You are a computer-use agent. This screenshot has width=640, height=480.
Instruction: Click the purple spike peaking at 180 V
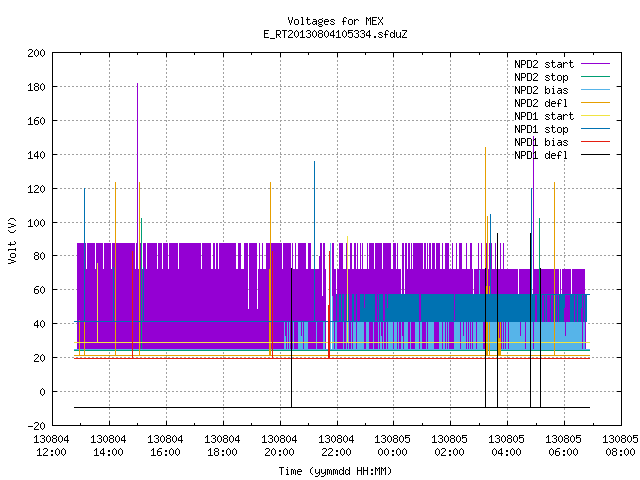pyautogui.click(x=138, y=163)
